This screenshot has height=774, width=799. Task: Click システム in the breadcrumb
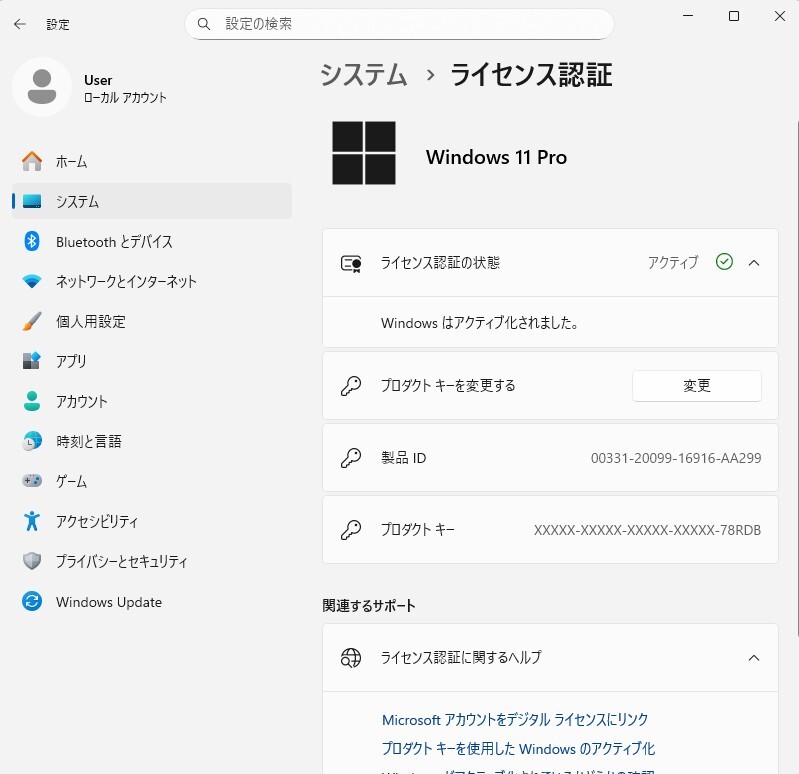[364, 75]
